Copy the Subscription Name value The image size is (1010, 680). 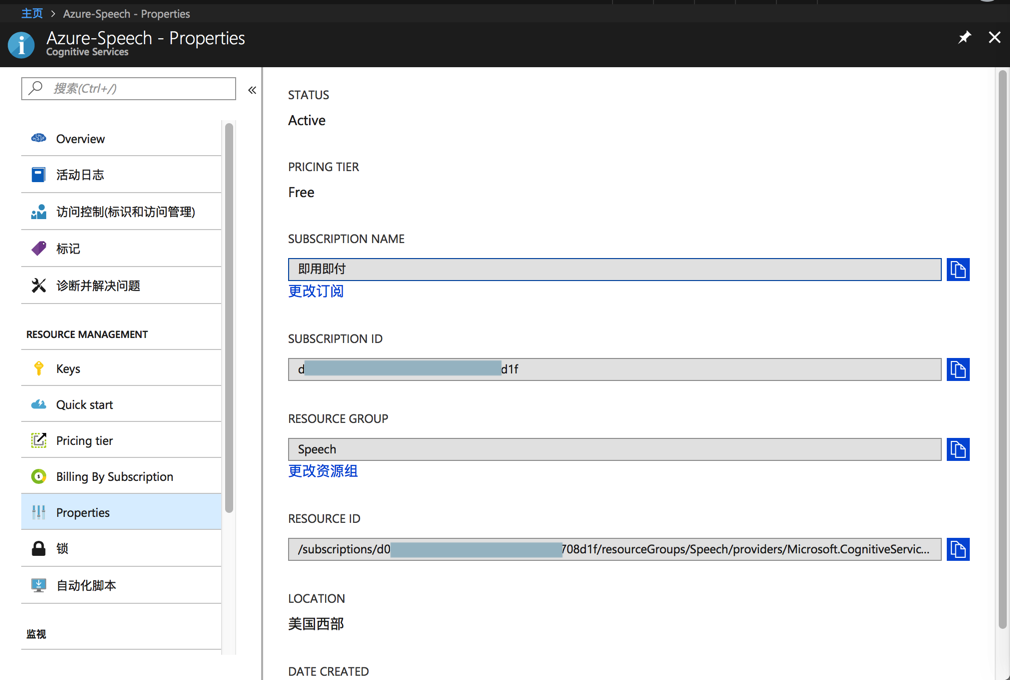click(x=958, y=270)
